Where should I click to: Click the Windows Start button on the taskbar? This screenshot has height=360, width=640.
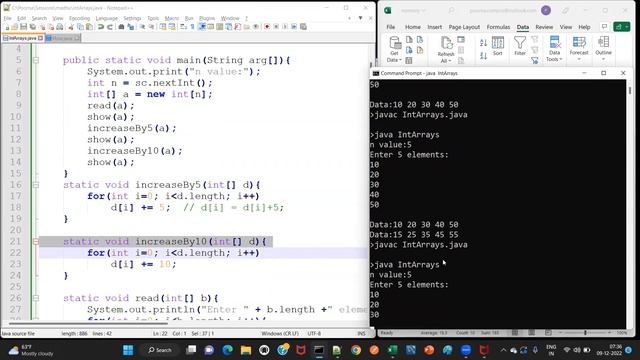(x=128, y=350)
